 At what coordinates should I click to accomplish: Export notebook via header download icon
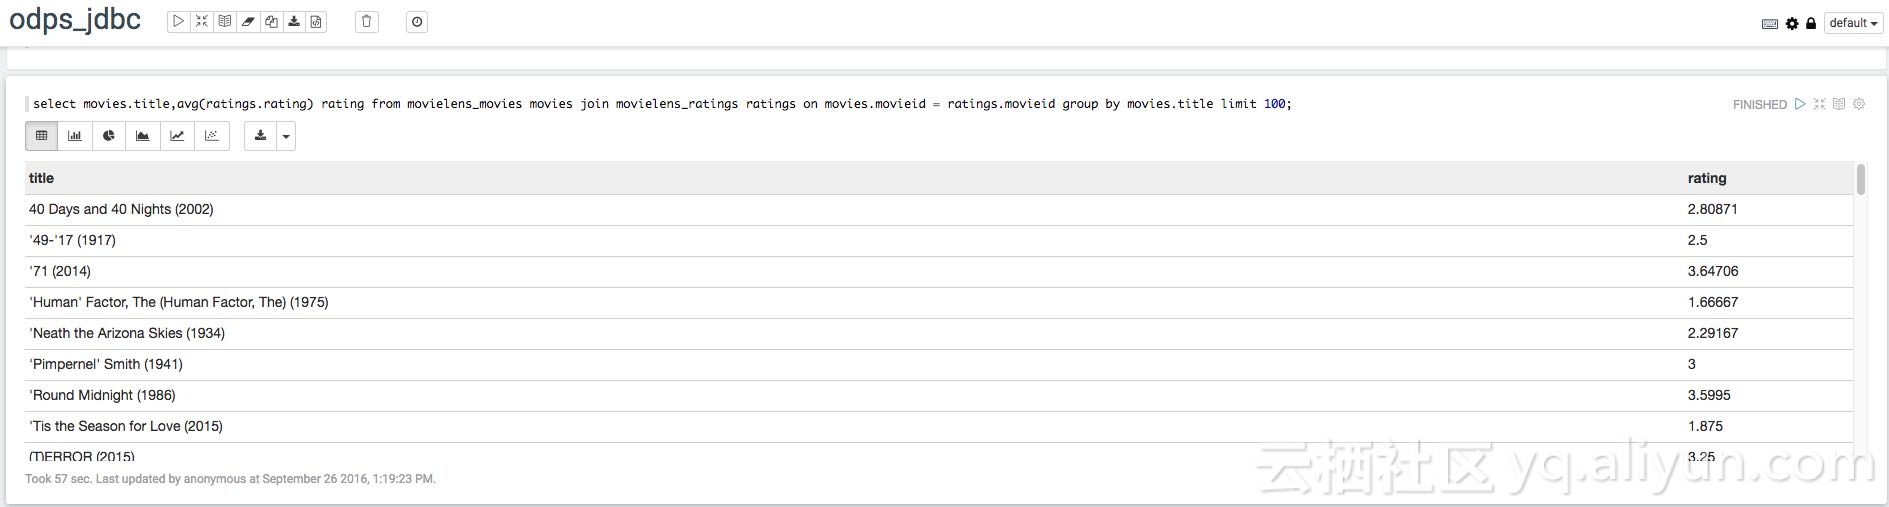pos(294,21)
